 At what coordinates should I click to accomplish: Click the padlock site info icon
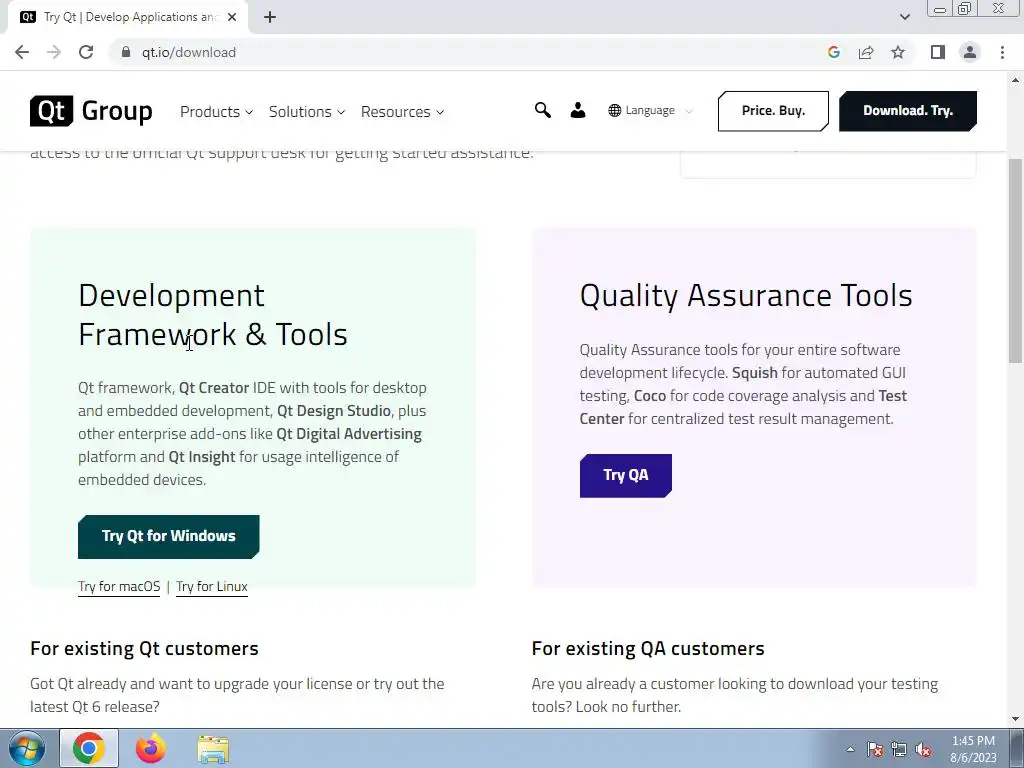[x=126, y=52]
